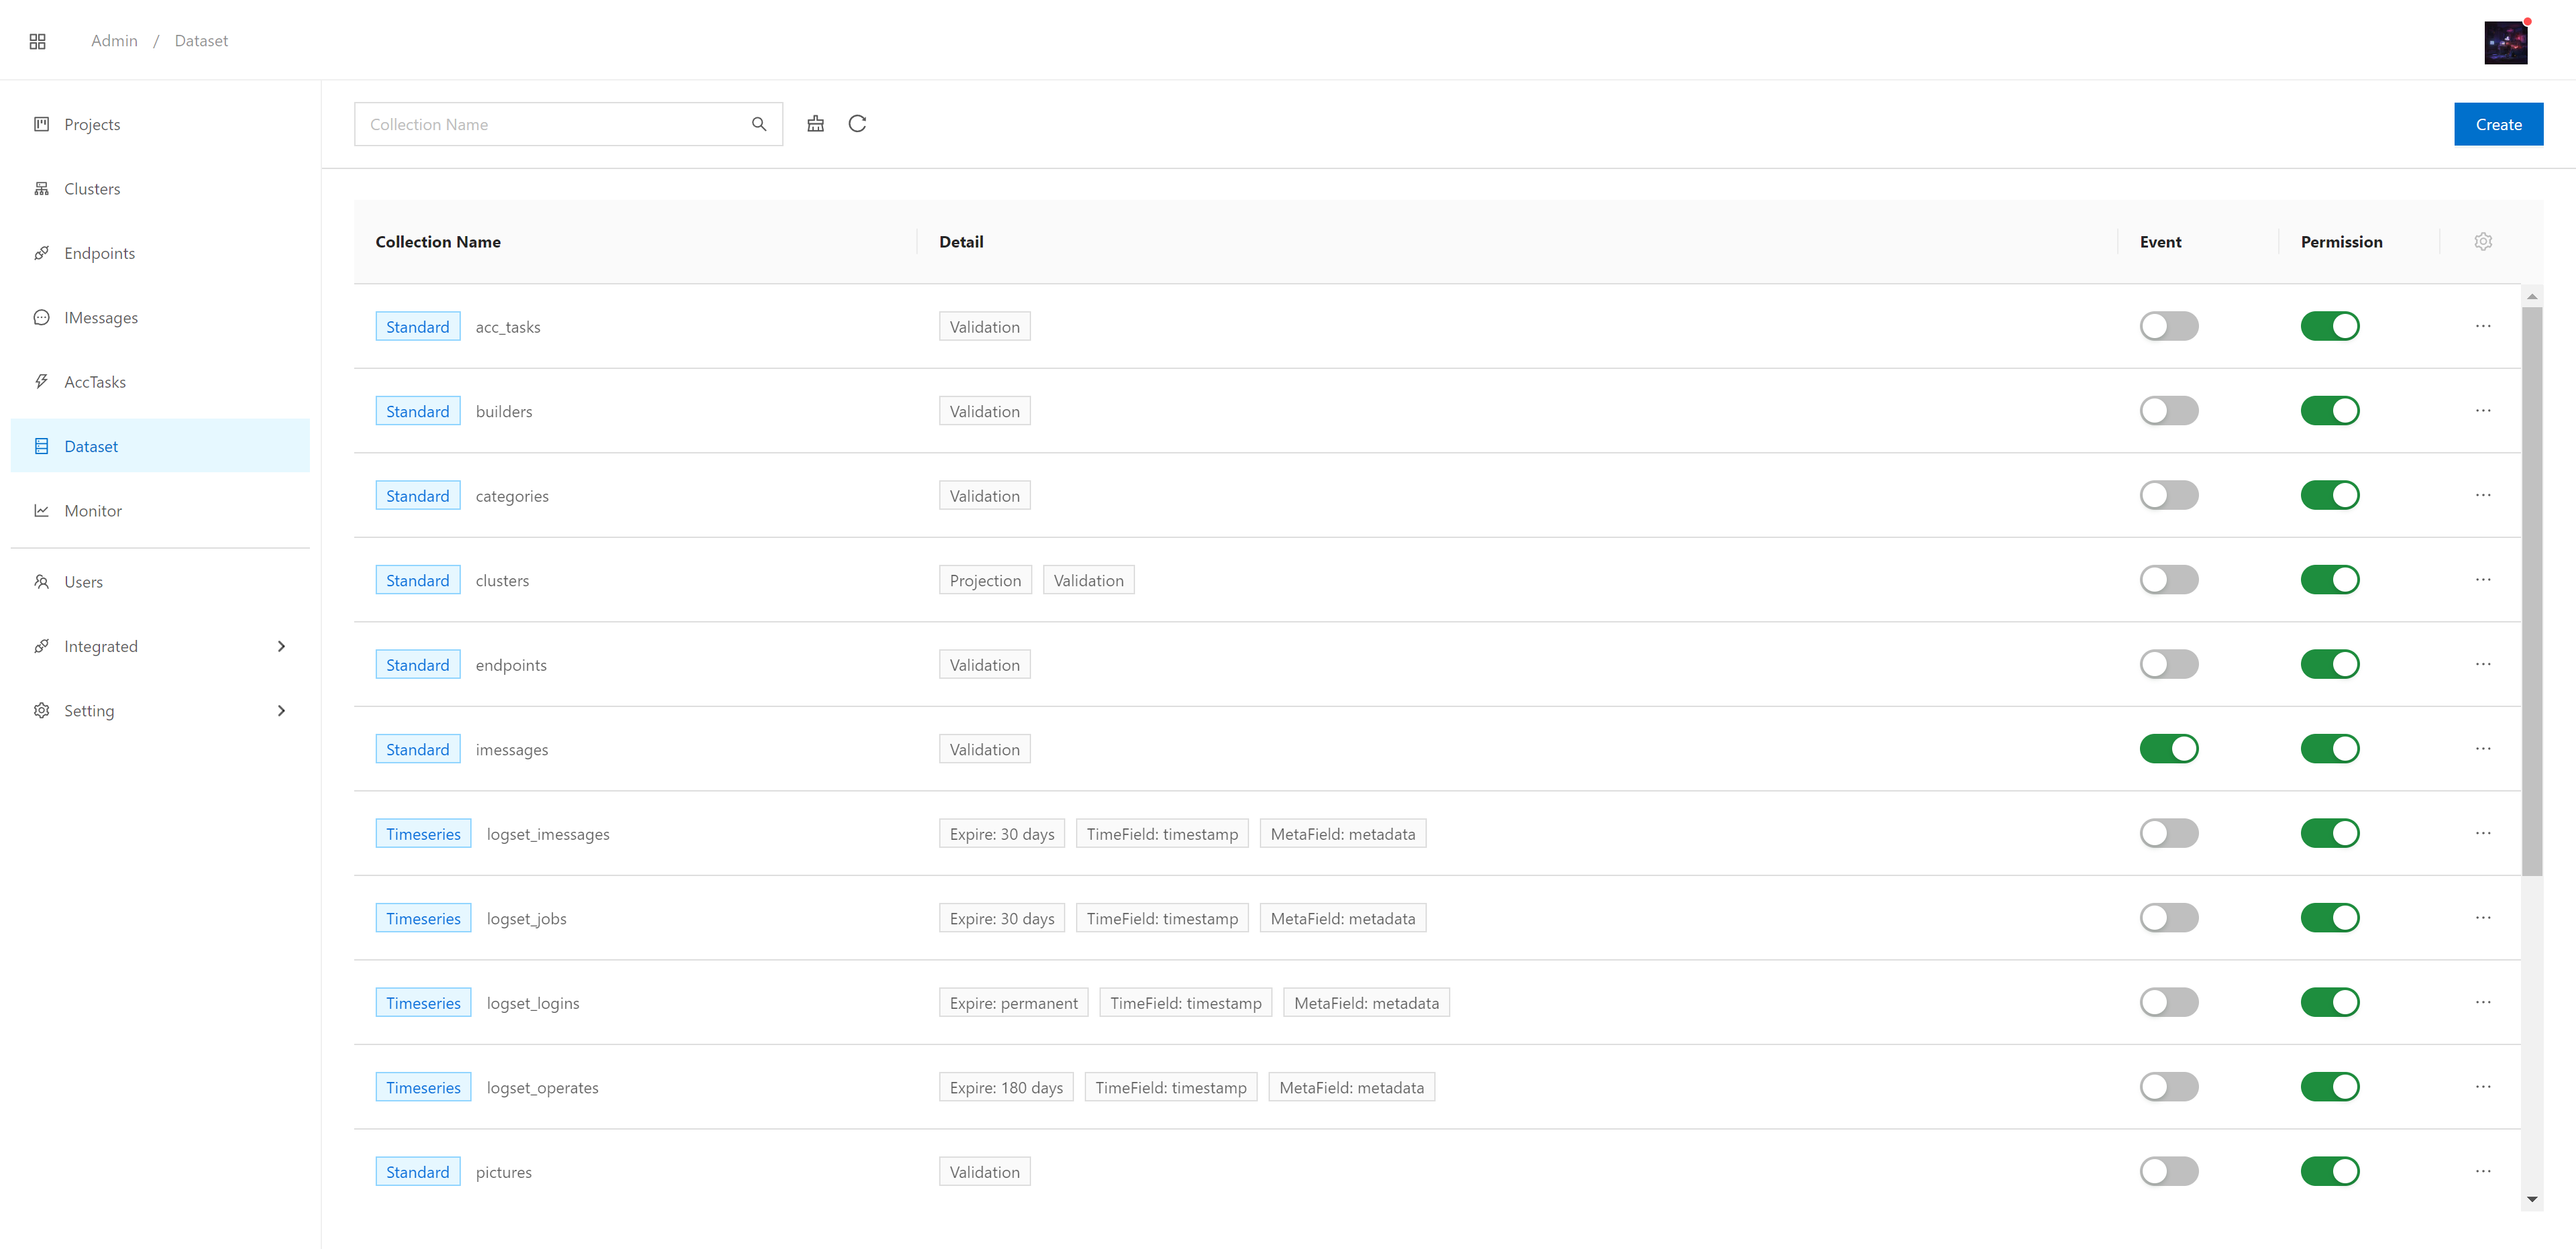Click the search magnifier icon

pyautogui.click(x=759, y=124)
